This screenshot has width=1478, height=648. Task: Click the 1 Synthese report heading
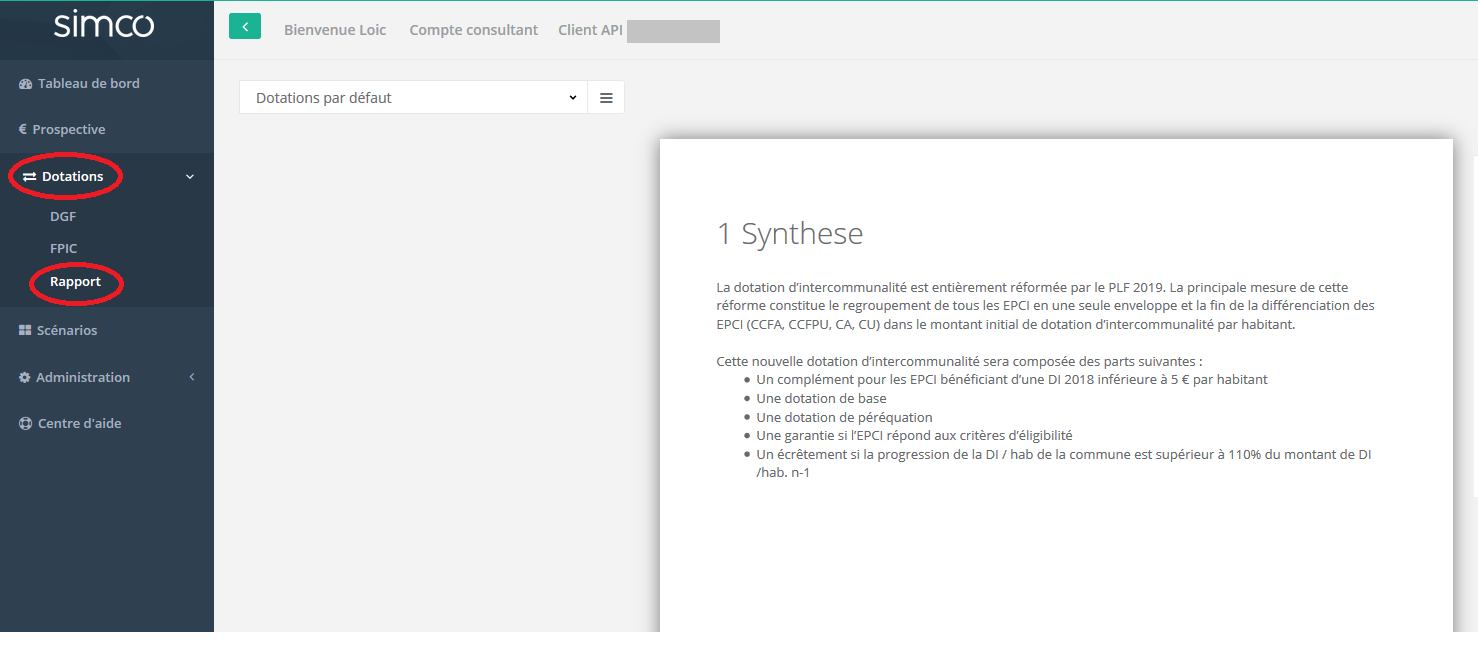click(x=790, y=234)
